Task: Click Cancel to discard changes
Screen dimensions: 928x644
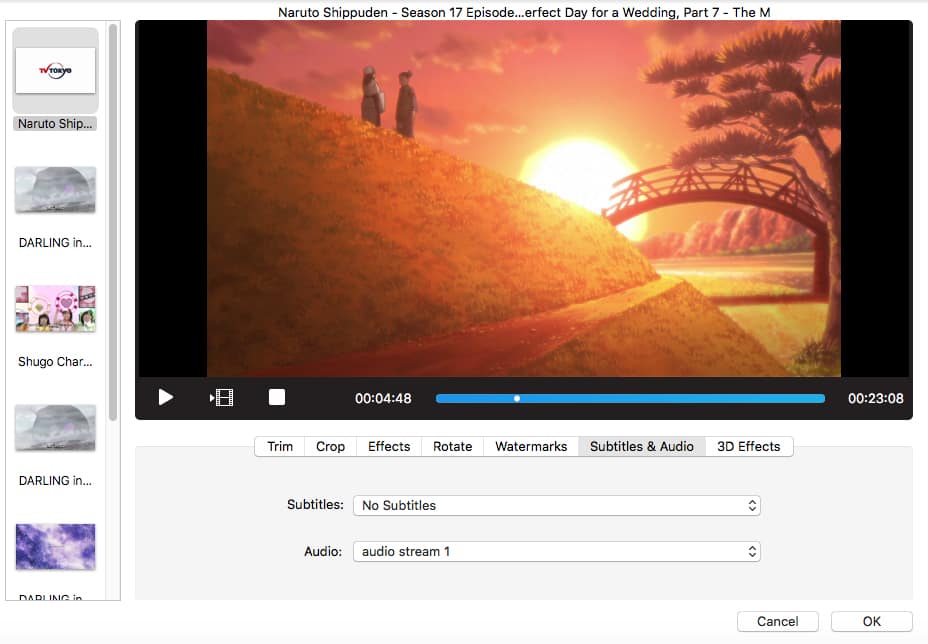Action: 777,621
